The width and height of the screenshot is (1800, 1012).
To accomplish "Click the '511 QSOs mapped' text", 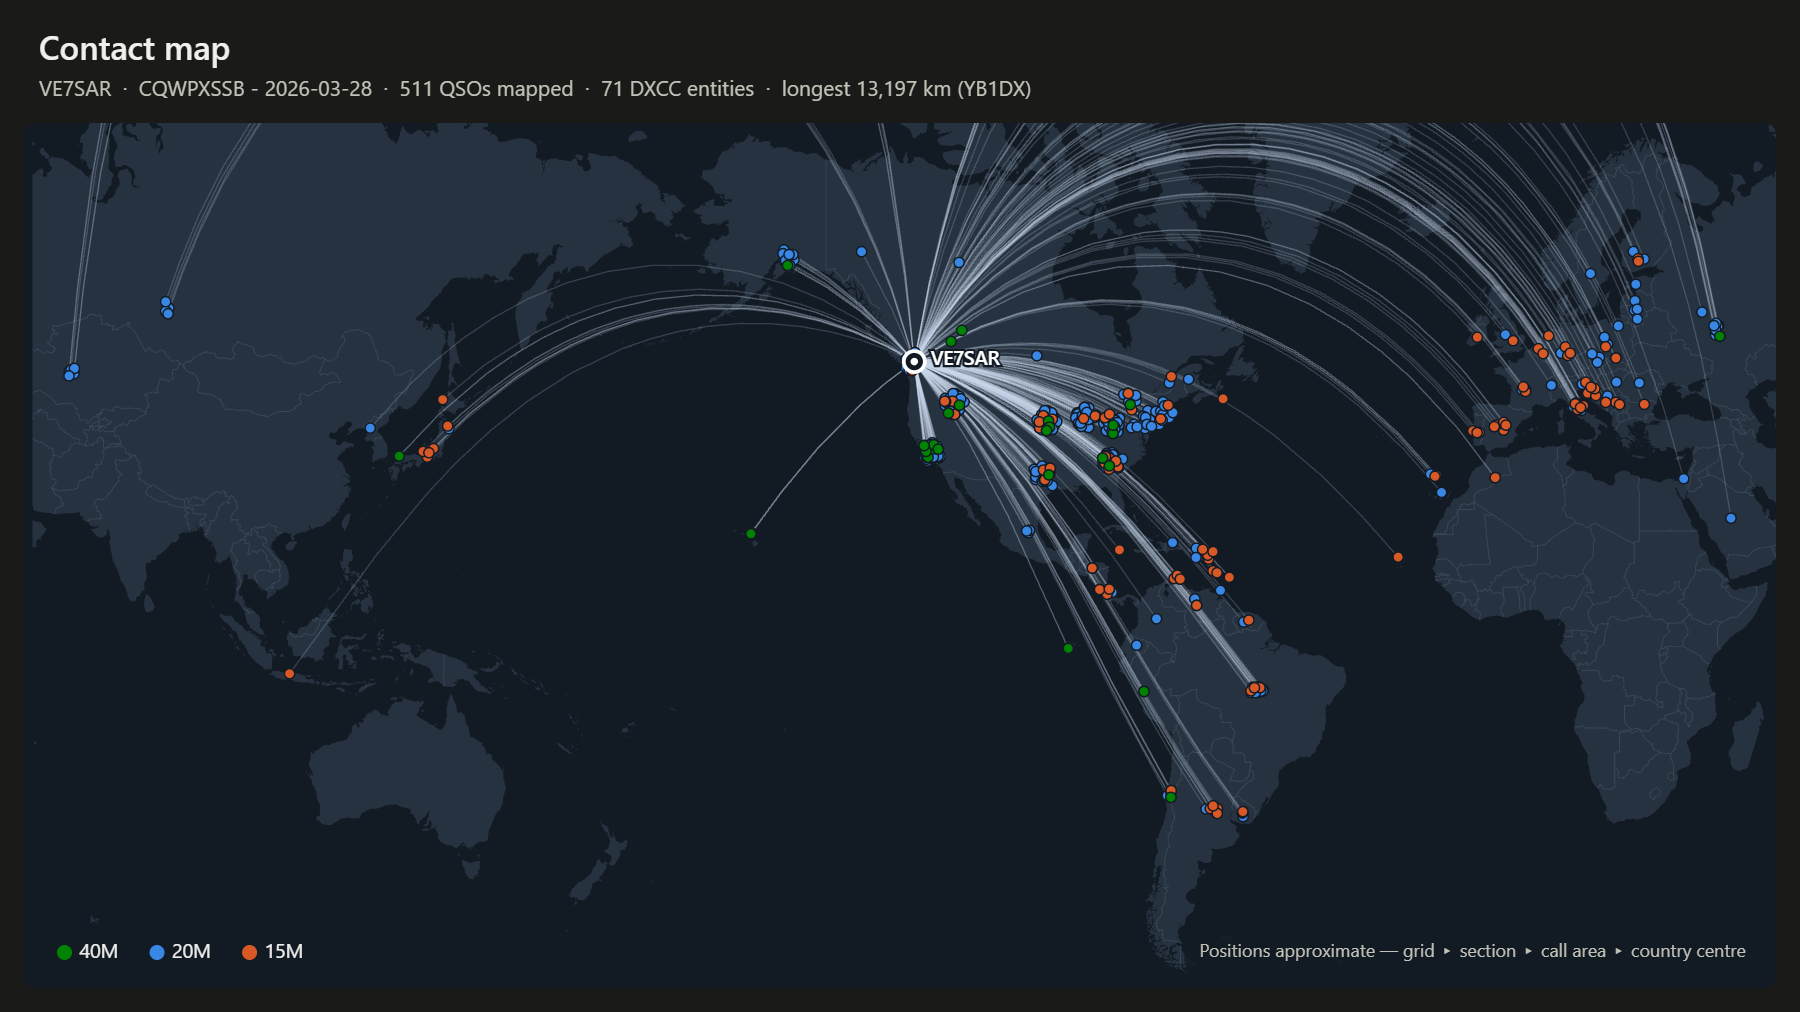I will 486,89.
